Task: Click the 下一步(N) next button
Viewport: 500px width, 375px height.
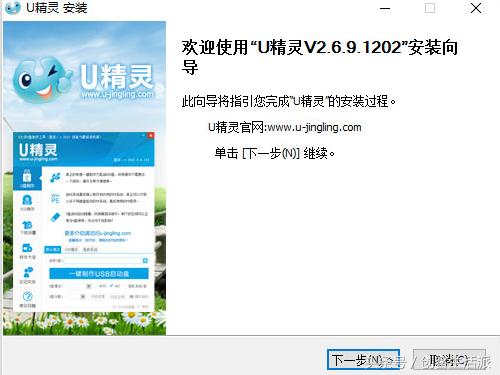Action: point(363,360)
